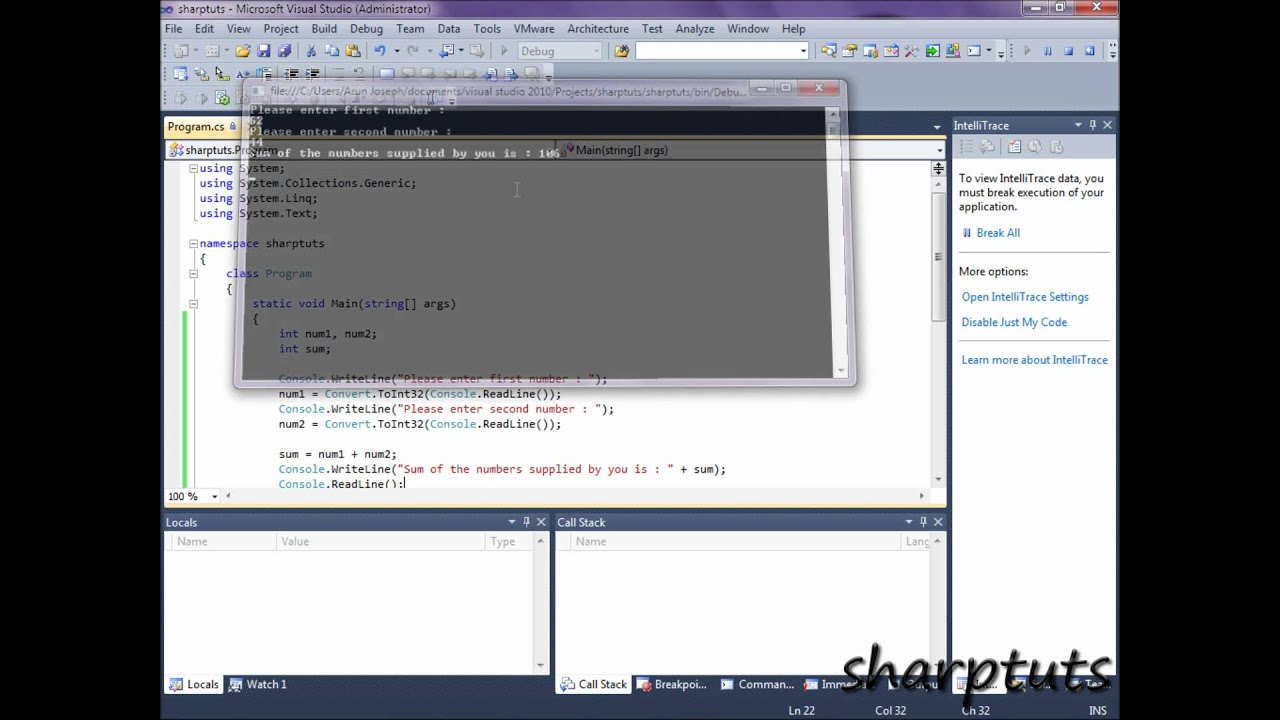Screen dimensions: 1280x720
Task: Switch to the Program.cs editor tab
Action: point(196,127)
